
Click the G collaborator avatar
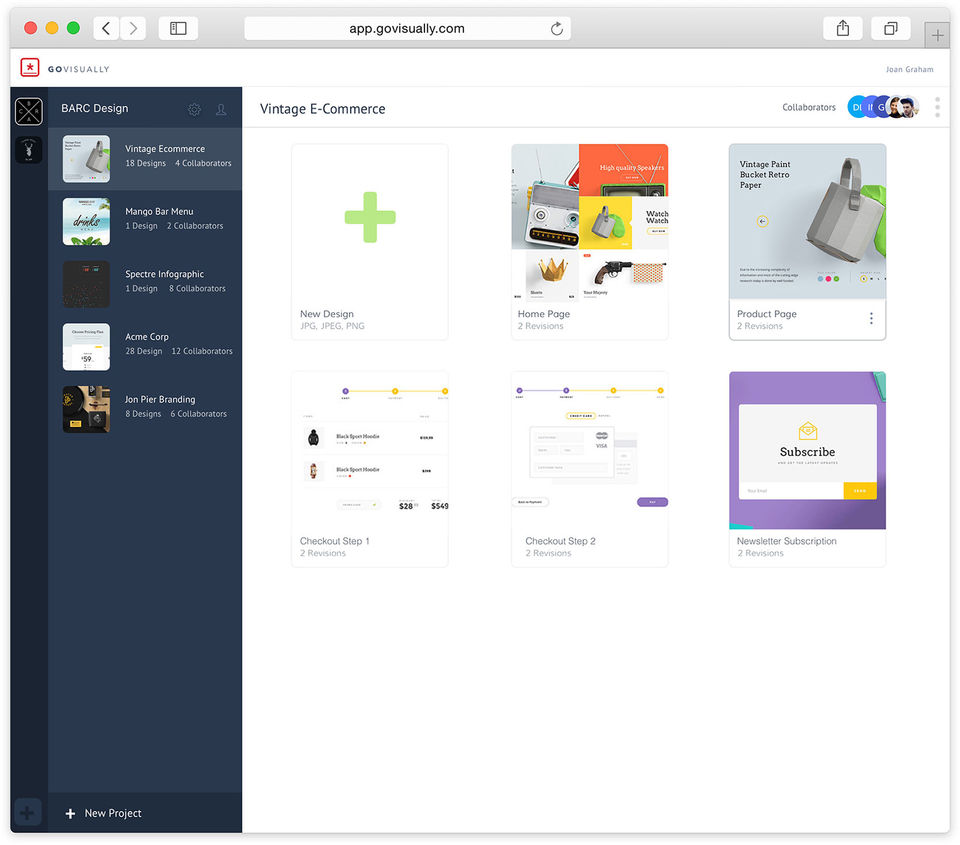(x=882, y=107)
